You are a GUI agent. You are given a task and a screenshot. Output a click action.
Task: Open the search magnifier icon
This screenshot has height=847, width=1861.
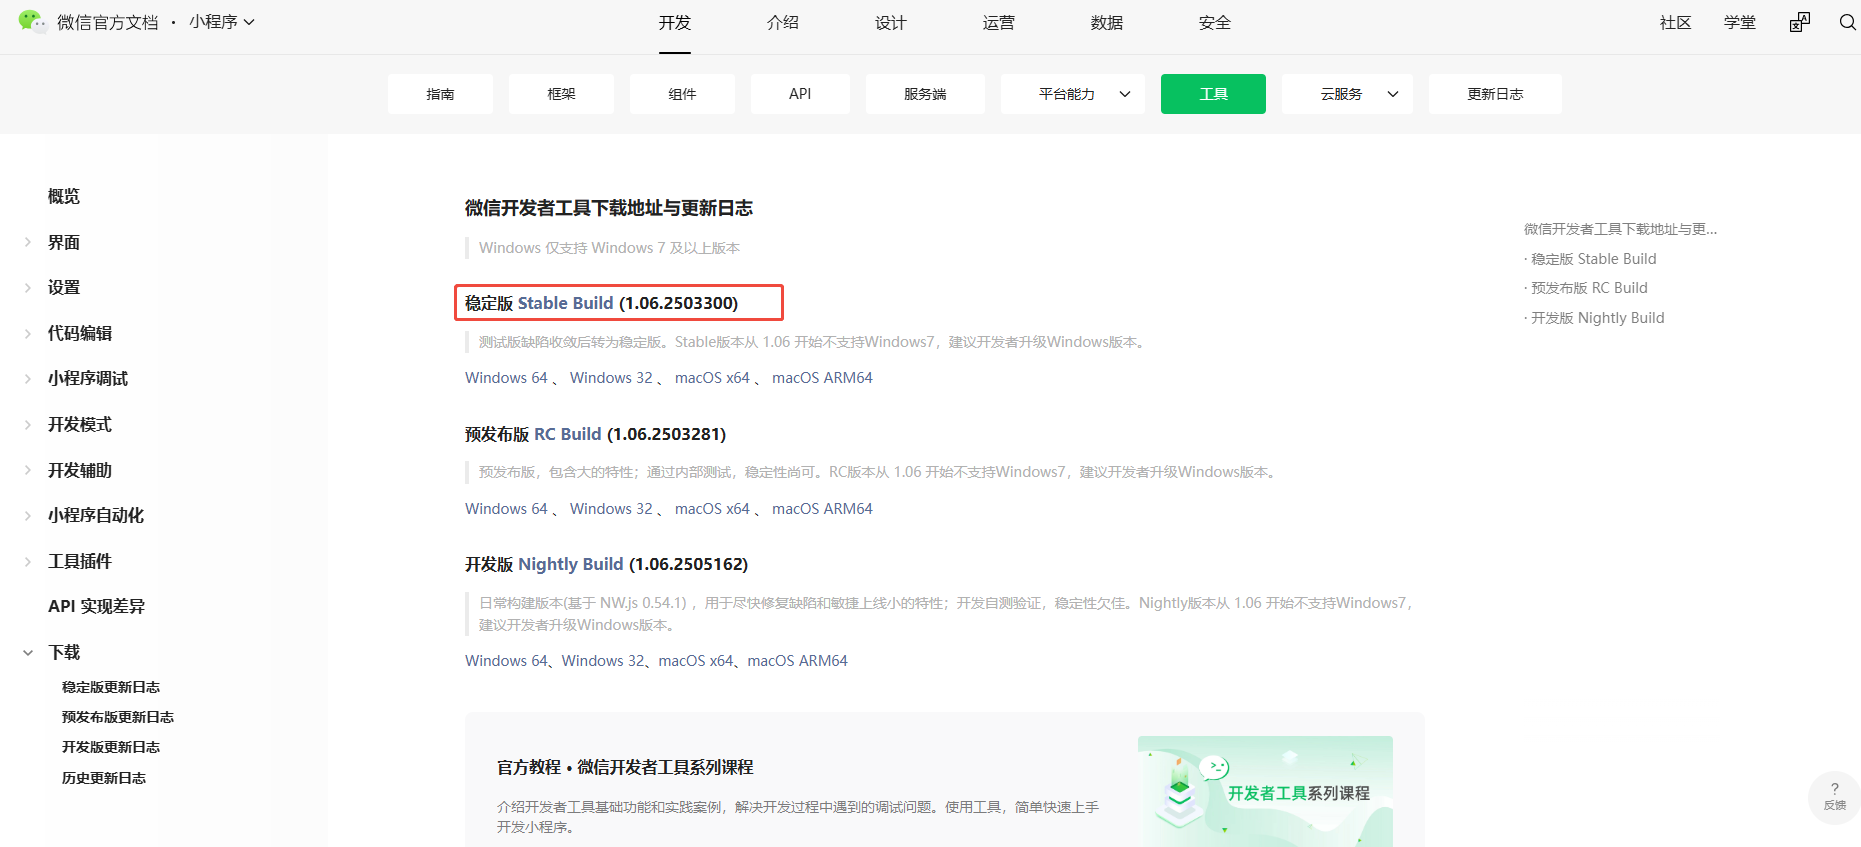point(1848,22)
